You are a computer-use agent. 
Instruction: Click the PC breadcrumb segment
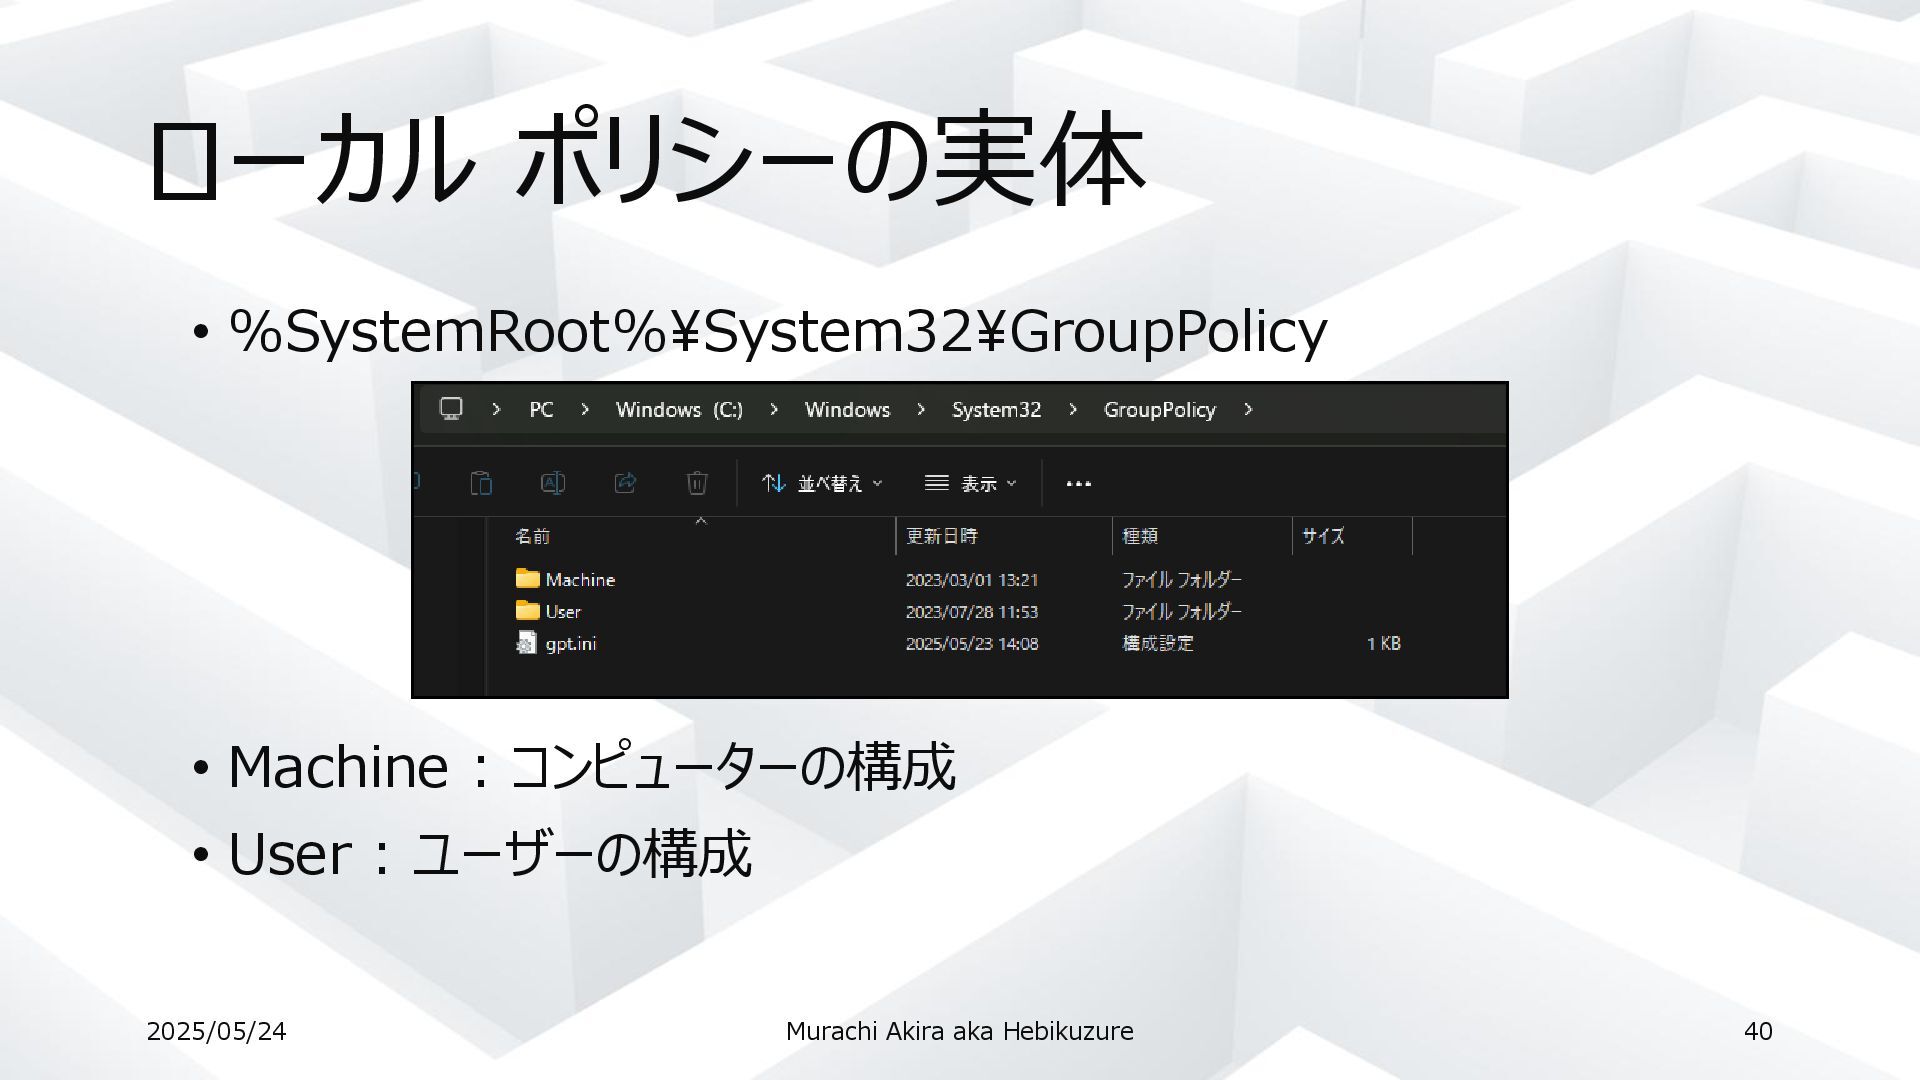541,410
